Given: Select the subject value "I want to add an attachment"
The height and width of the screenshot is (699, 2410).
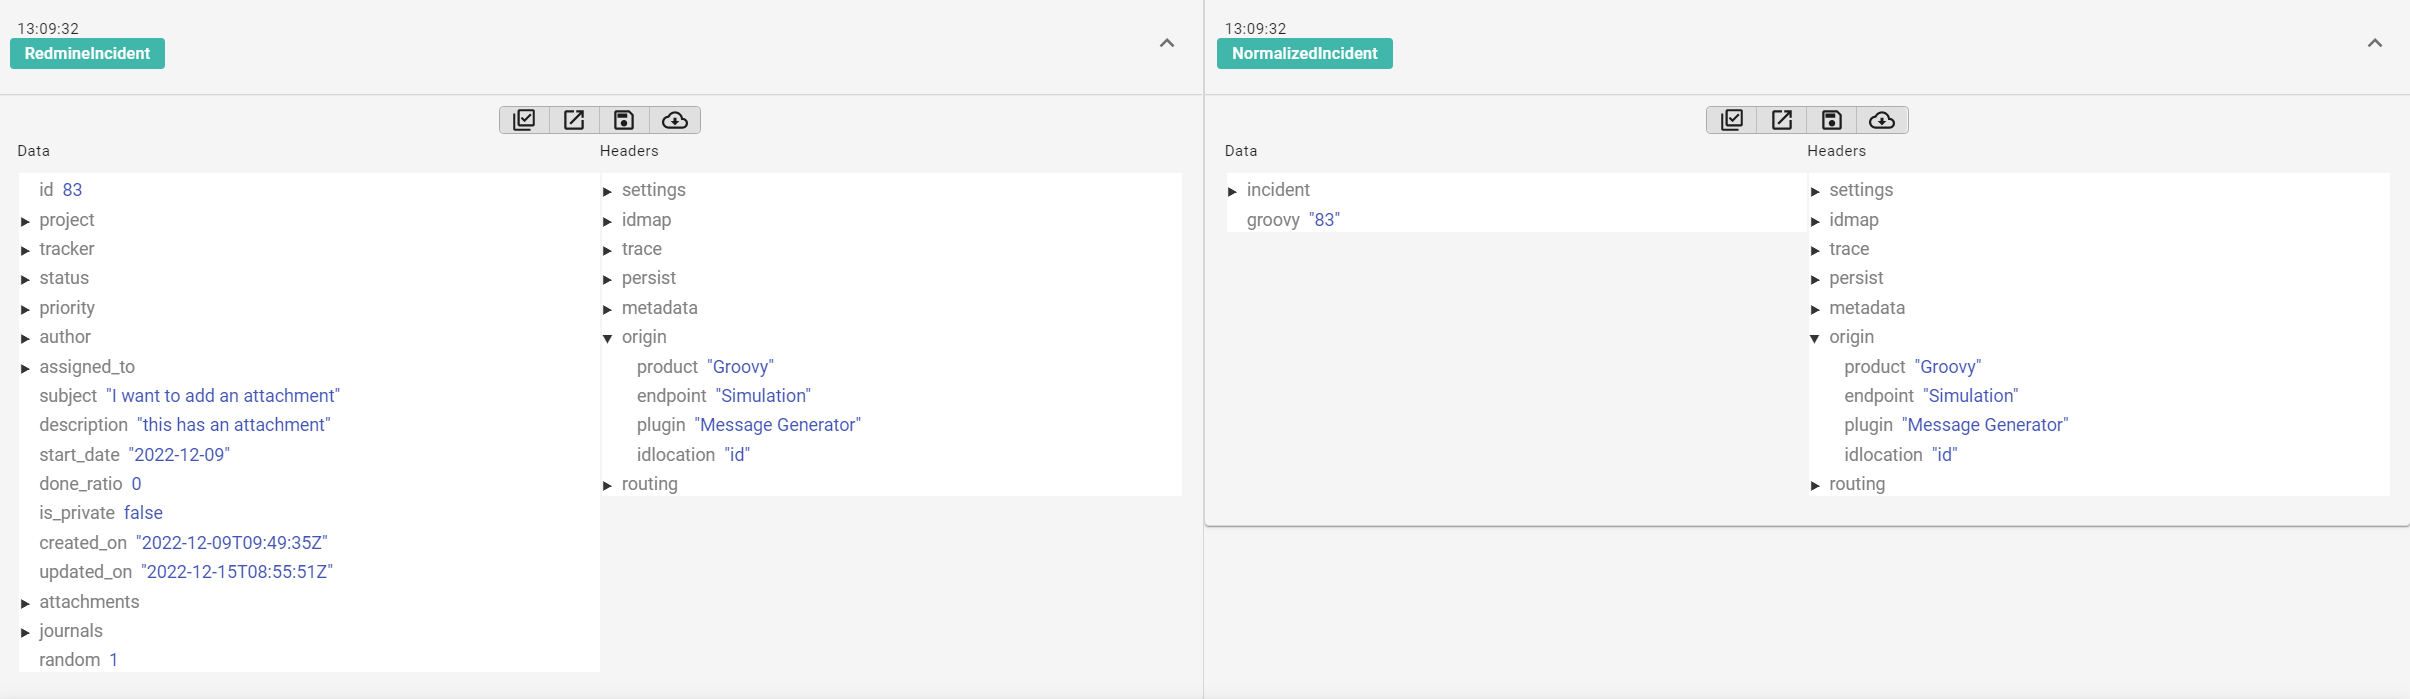Looking at the screenshot, I should point(223,396).
